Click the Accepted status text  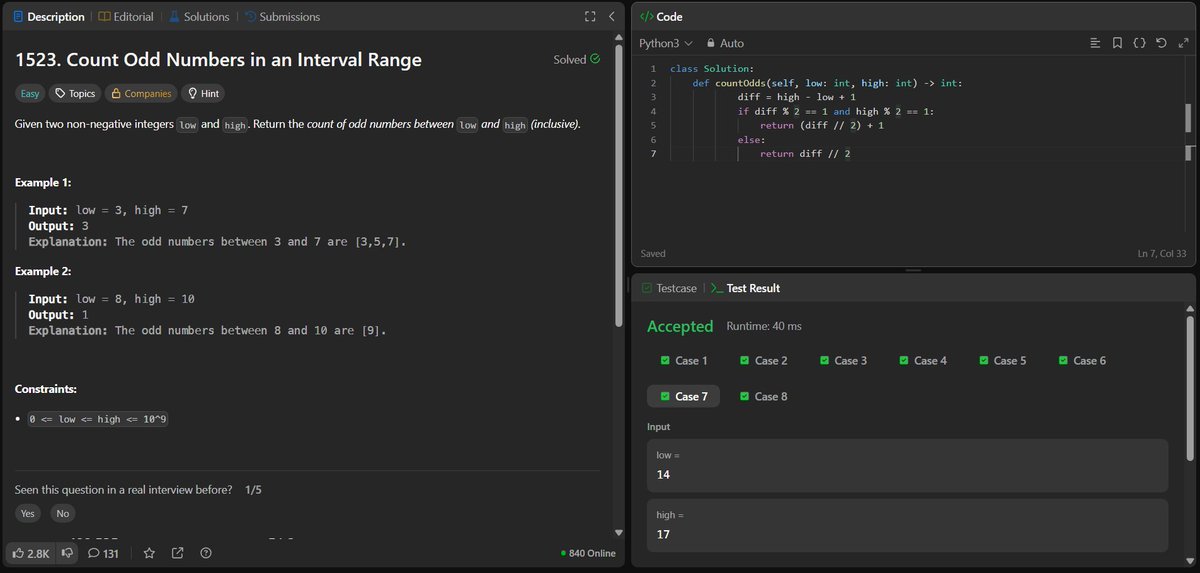pyautogui.click(x=680, y=326)
